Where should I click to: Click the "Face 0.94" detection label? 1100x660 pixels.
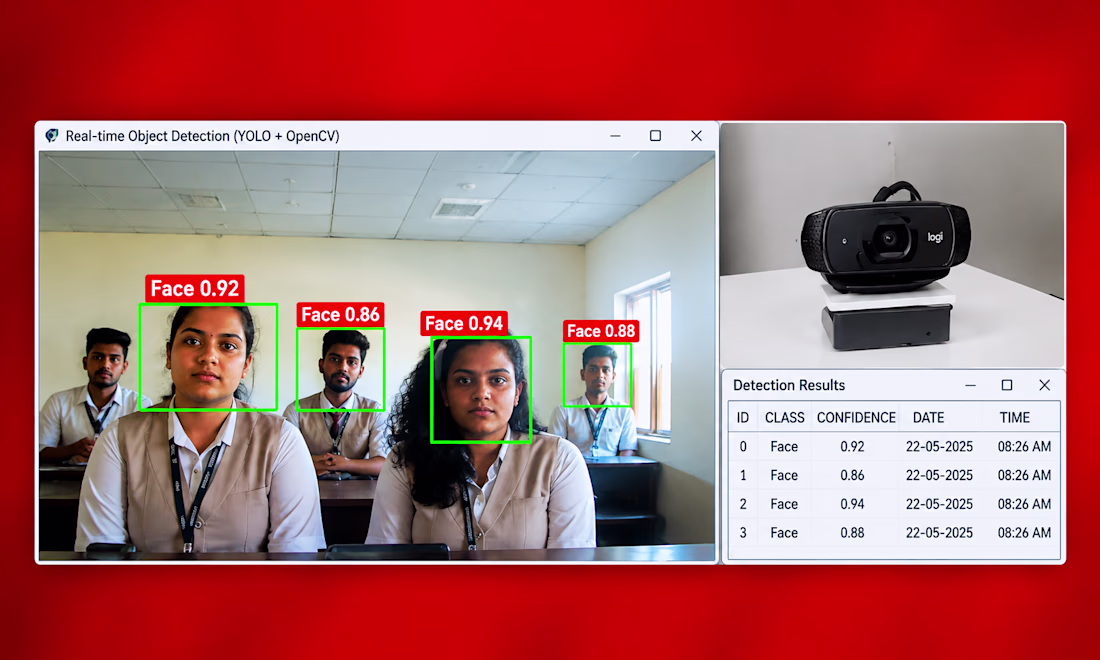click(464, 323)
